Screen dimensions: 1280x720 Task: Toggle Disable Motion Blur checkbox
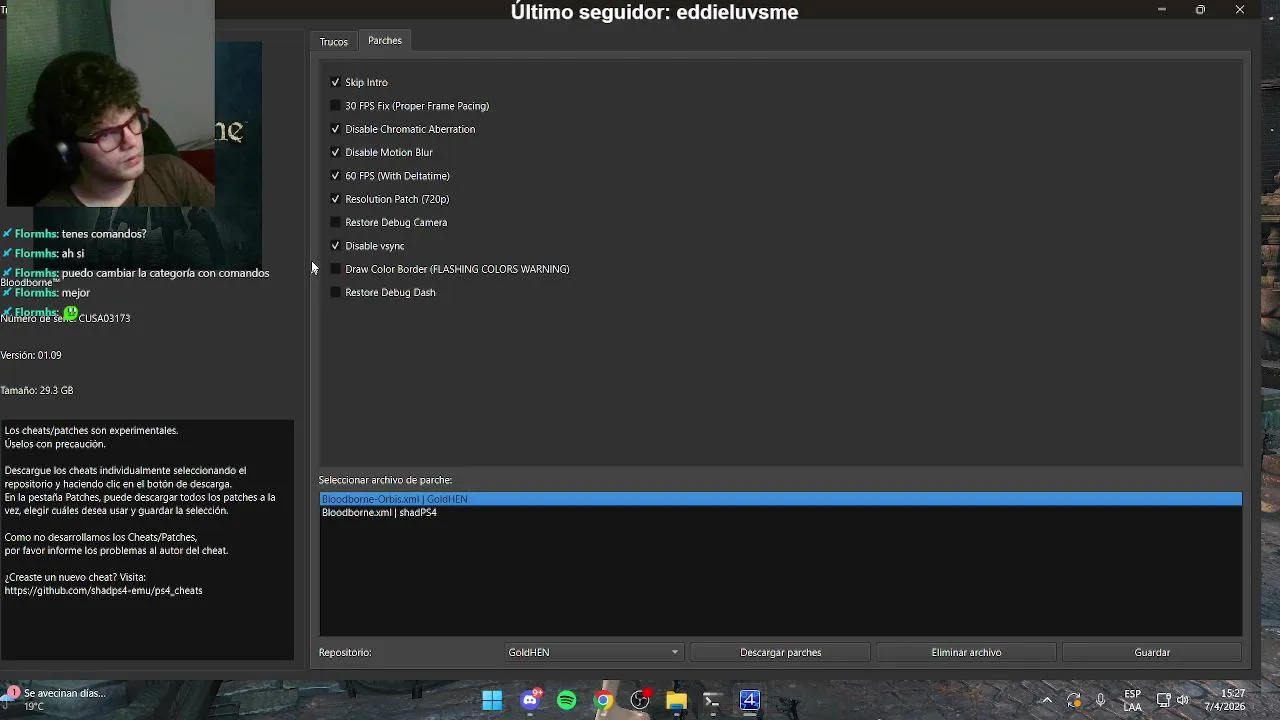[x=335, y=152]
